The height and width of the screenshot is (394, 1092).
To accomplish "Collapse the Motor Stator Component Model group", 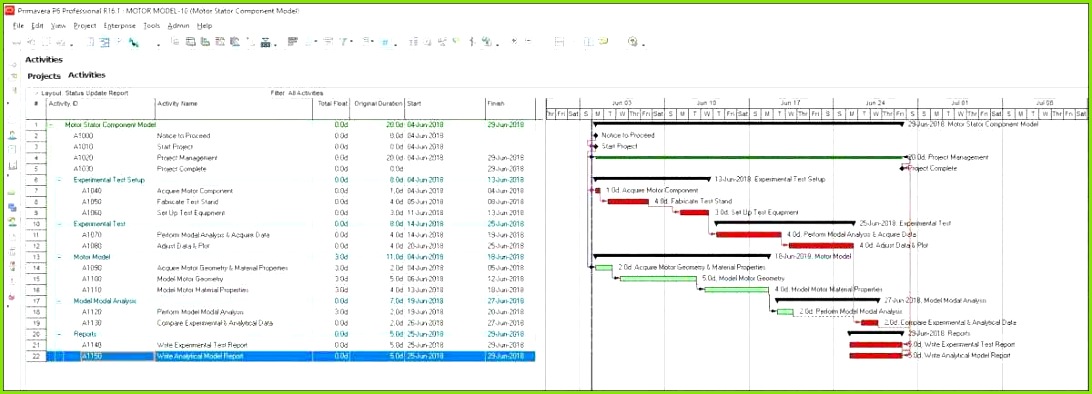I will (x=52, y=125).
